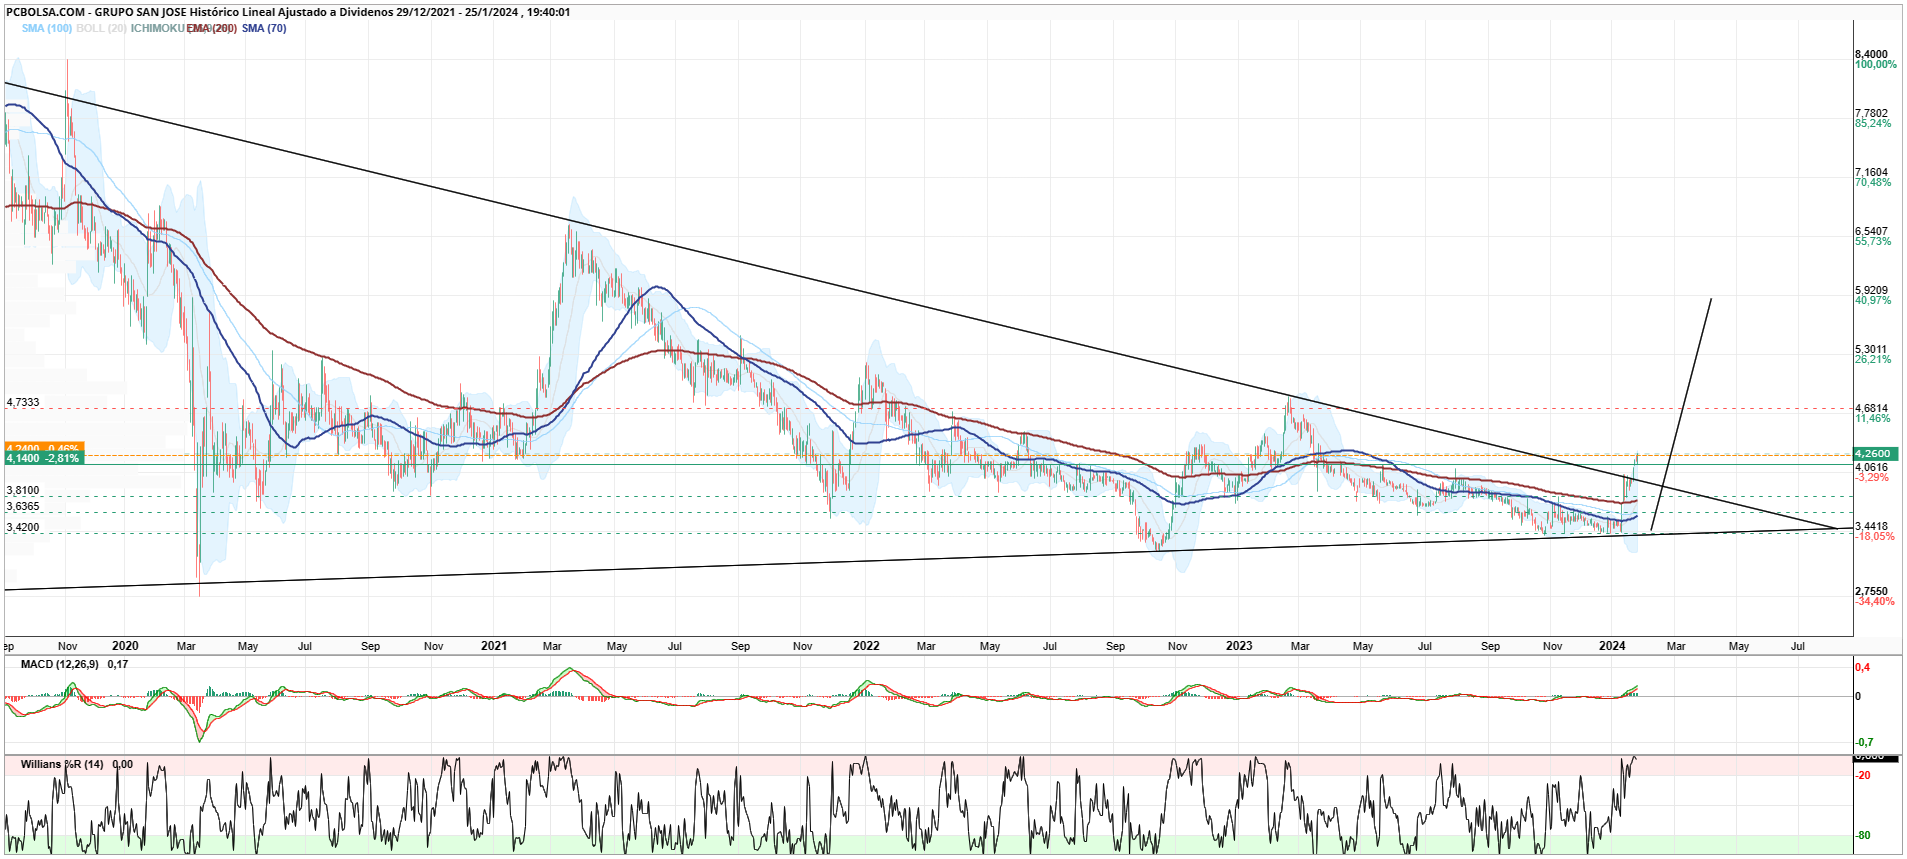Click the '3,4418' price axis label
Viewport: 1907px width, 859px height.
(x=1871, y=527)
